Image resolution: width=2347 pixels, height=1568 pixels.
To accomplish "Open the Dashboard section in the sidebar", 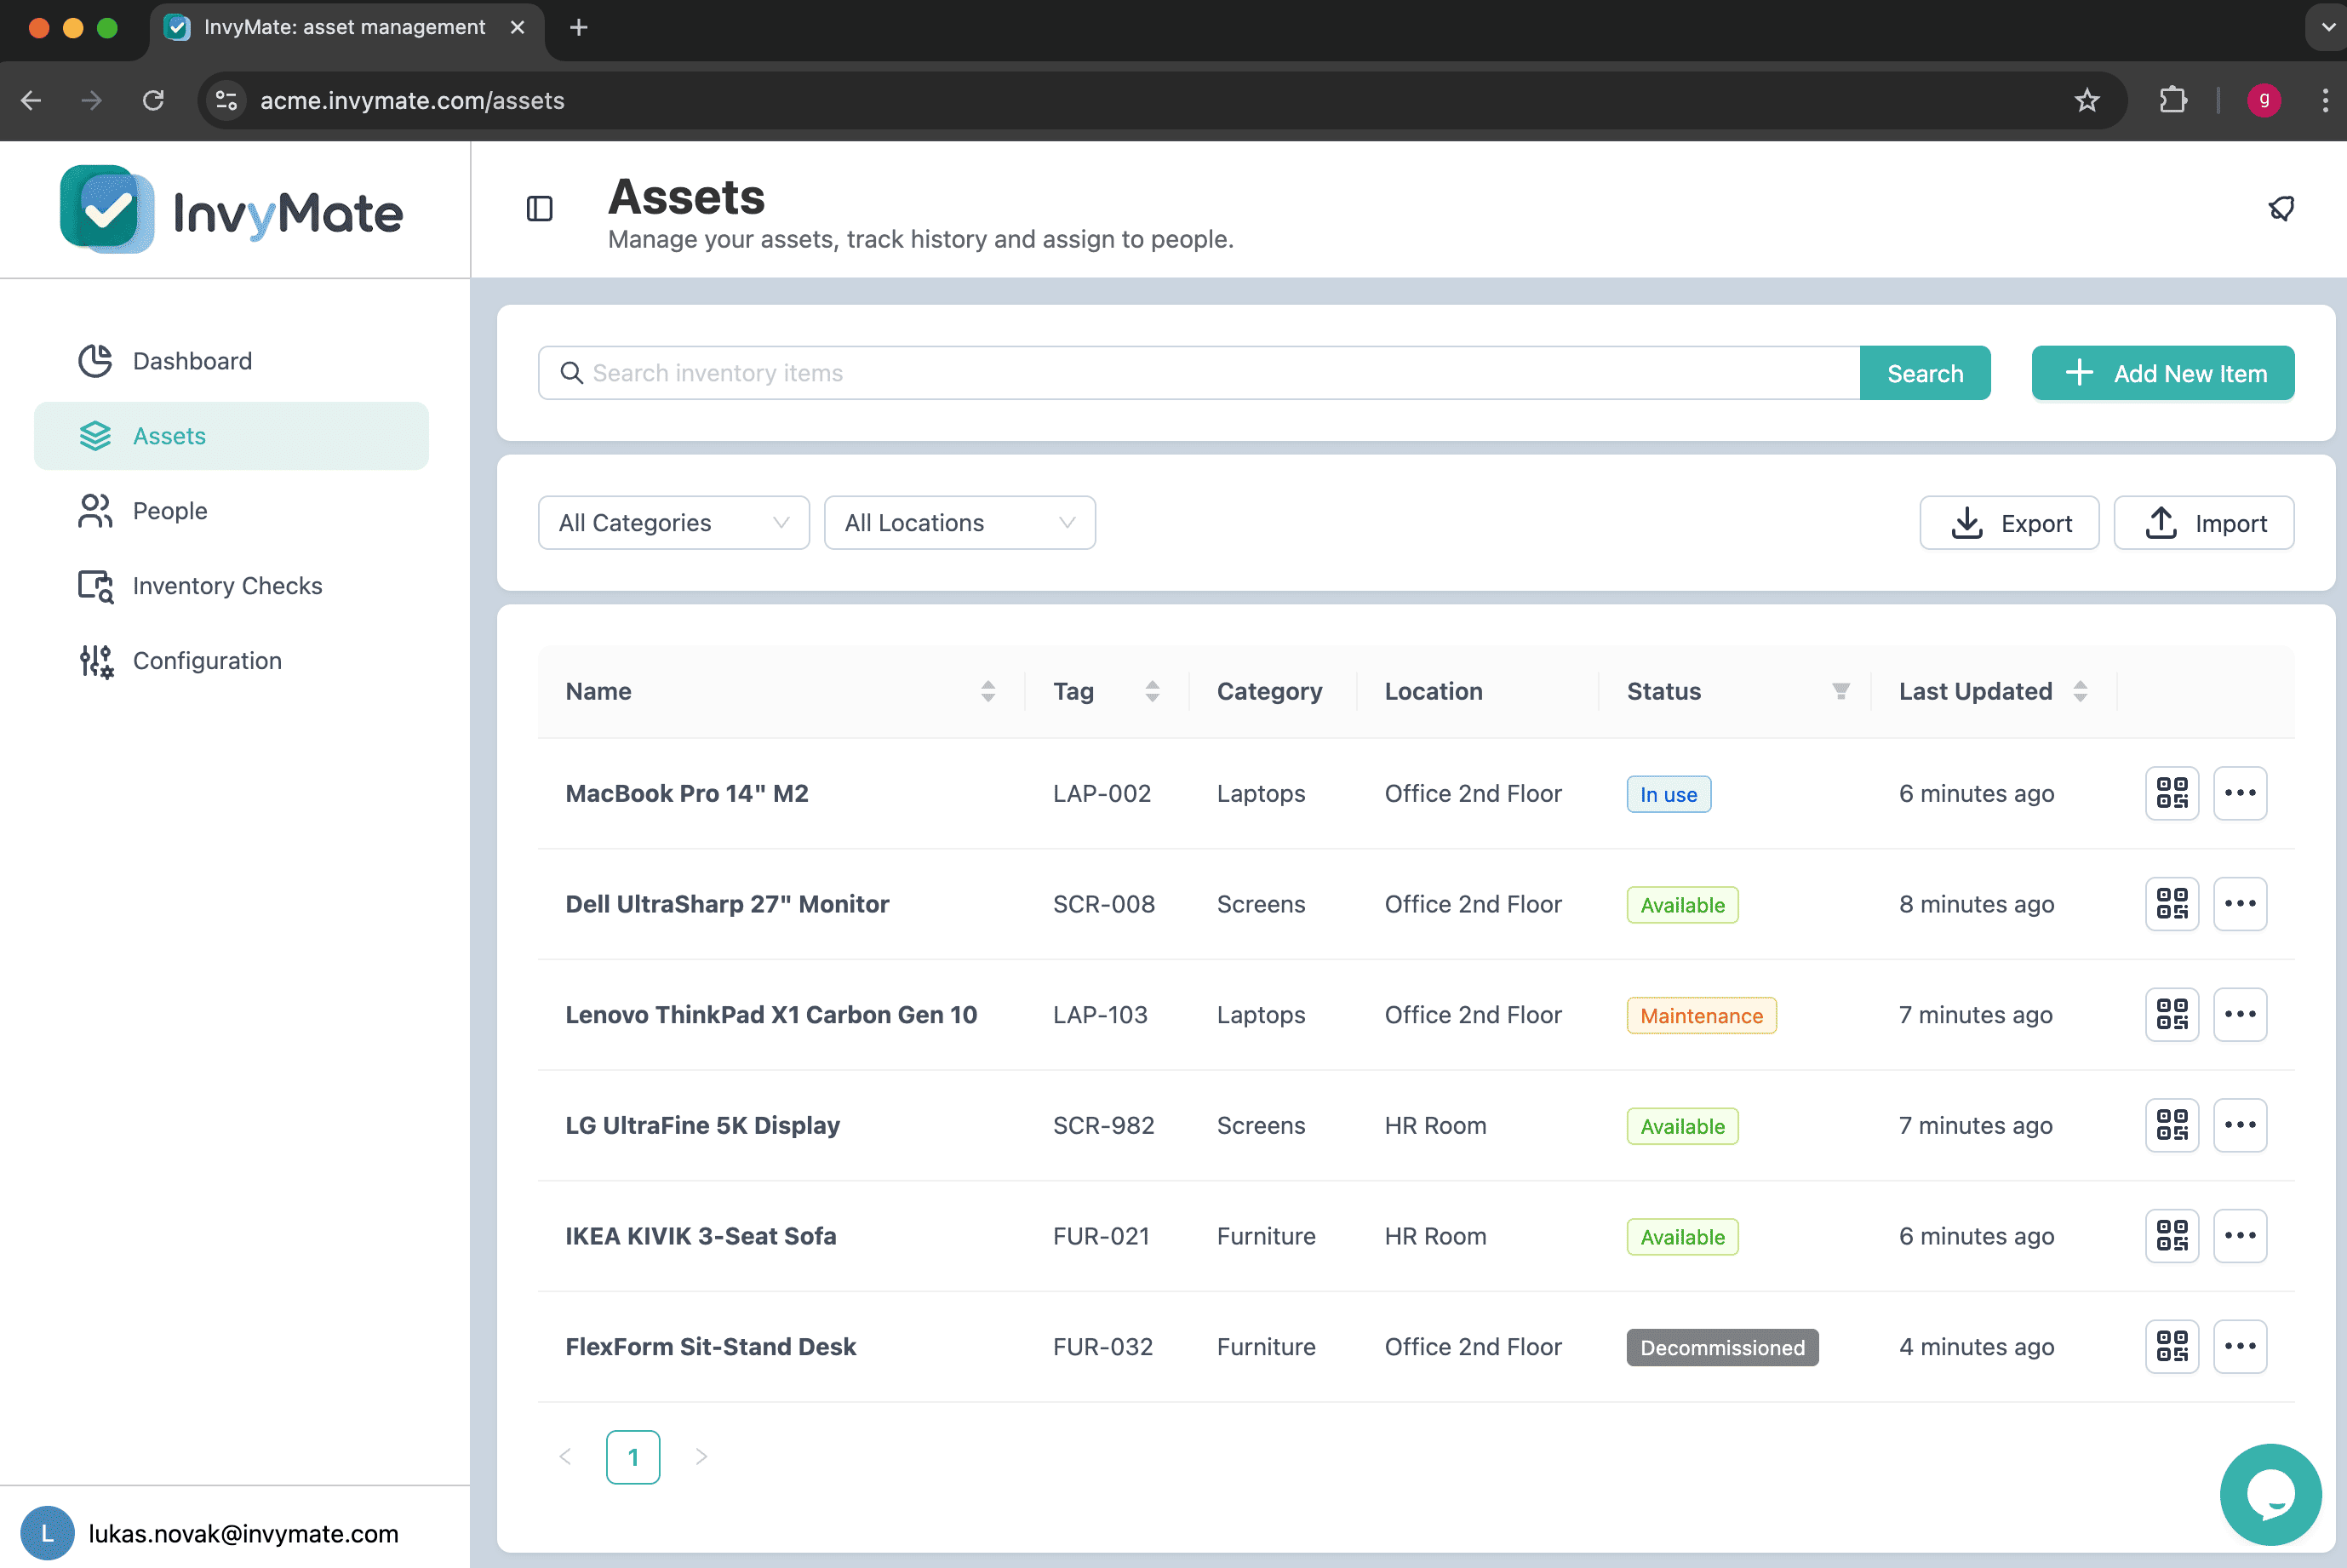I will click(192, 361).
